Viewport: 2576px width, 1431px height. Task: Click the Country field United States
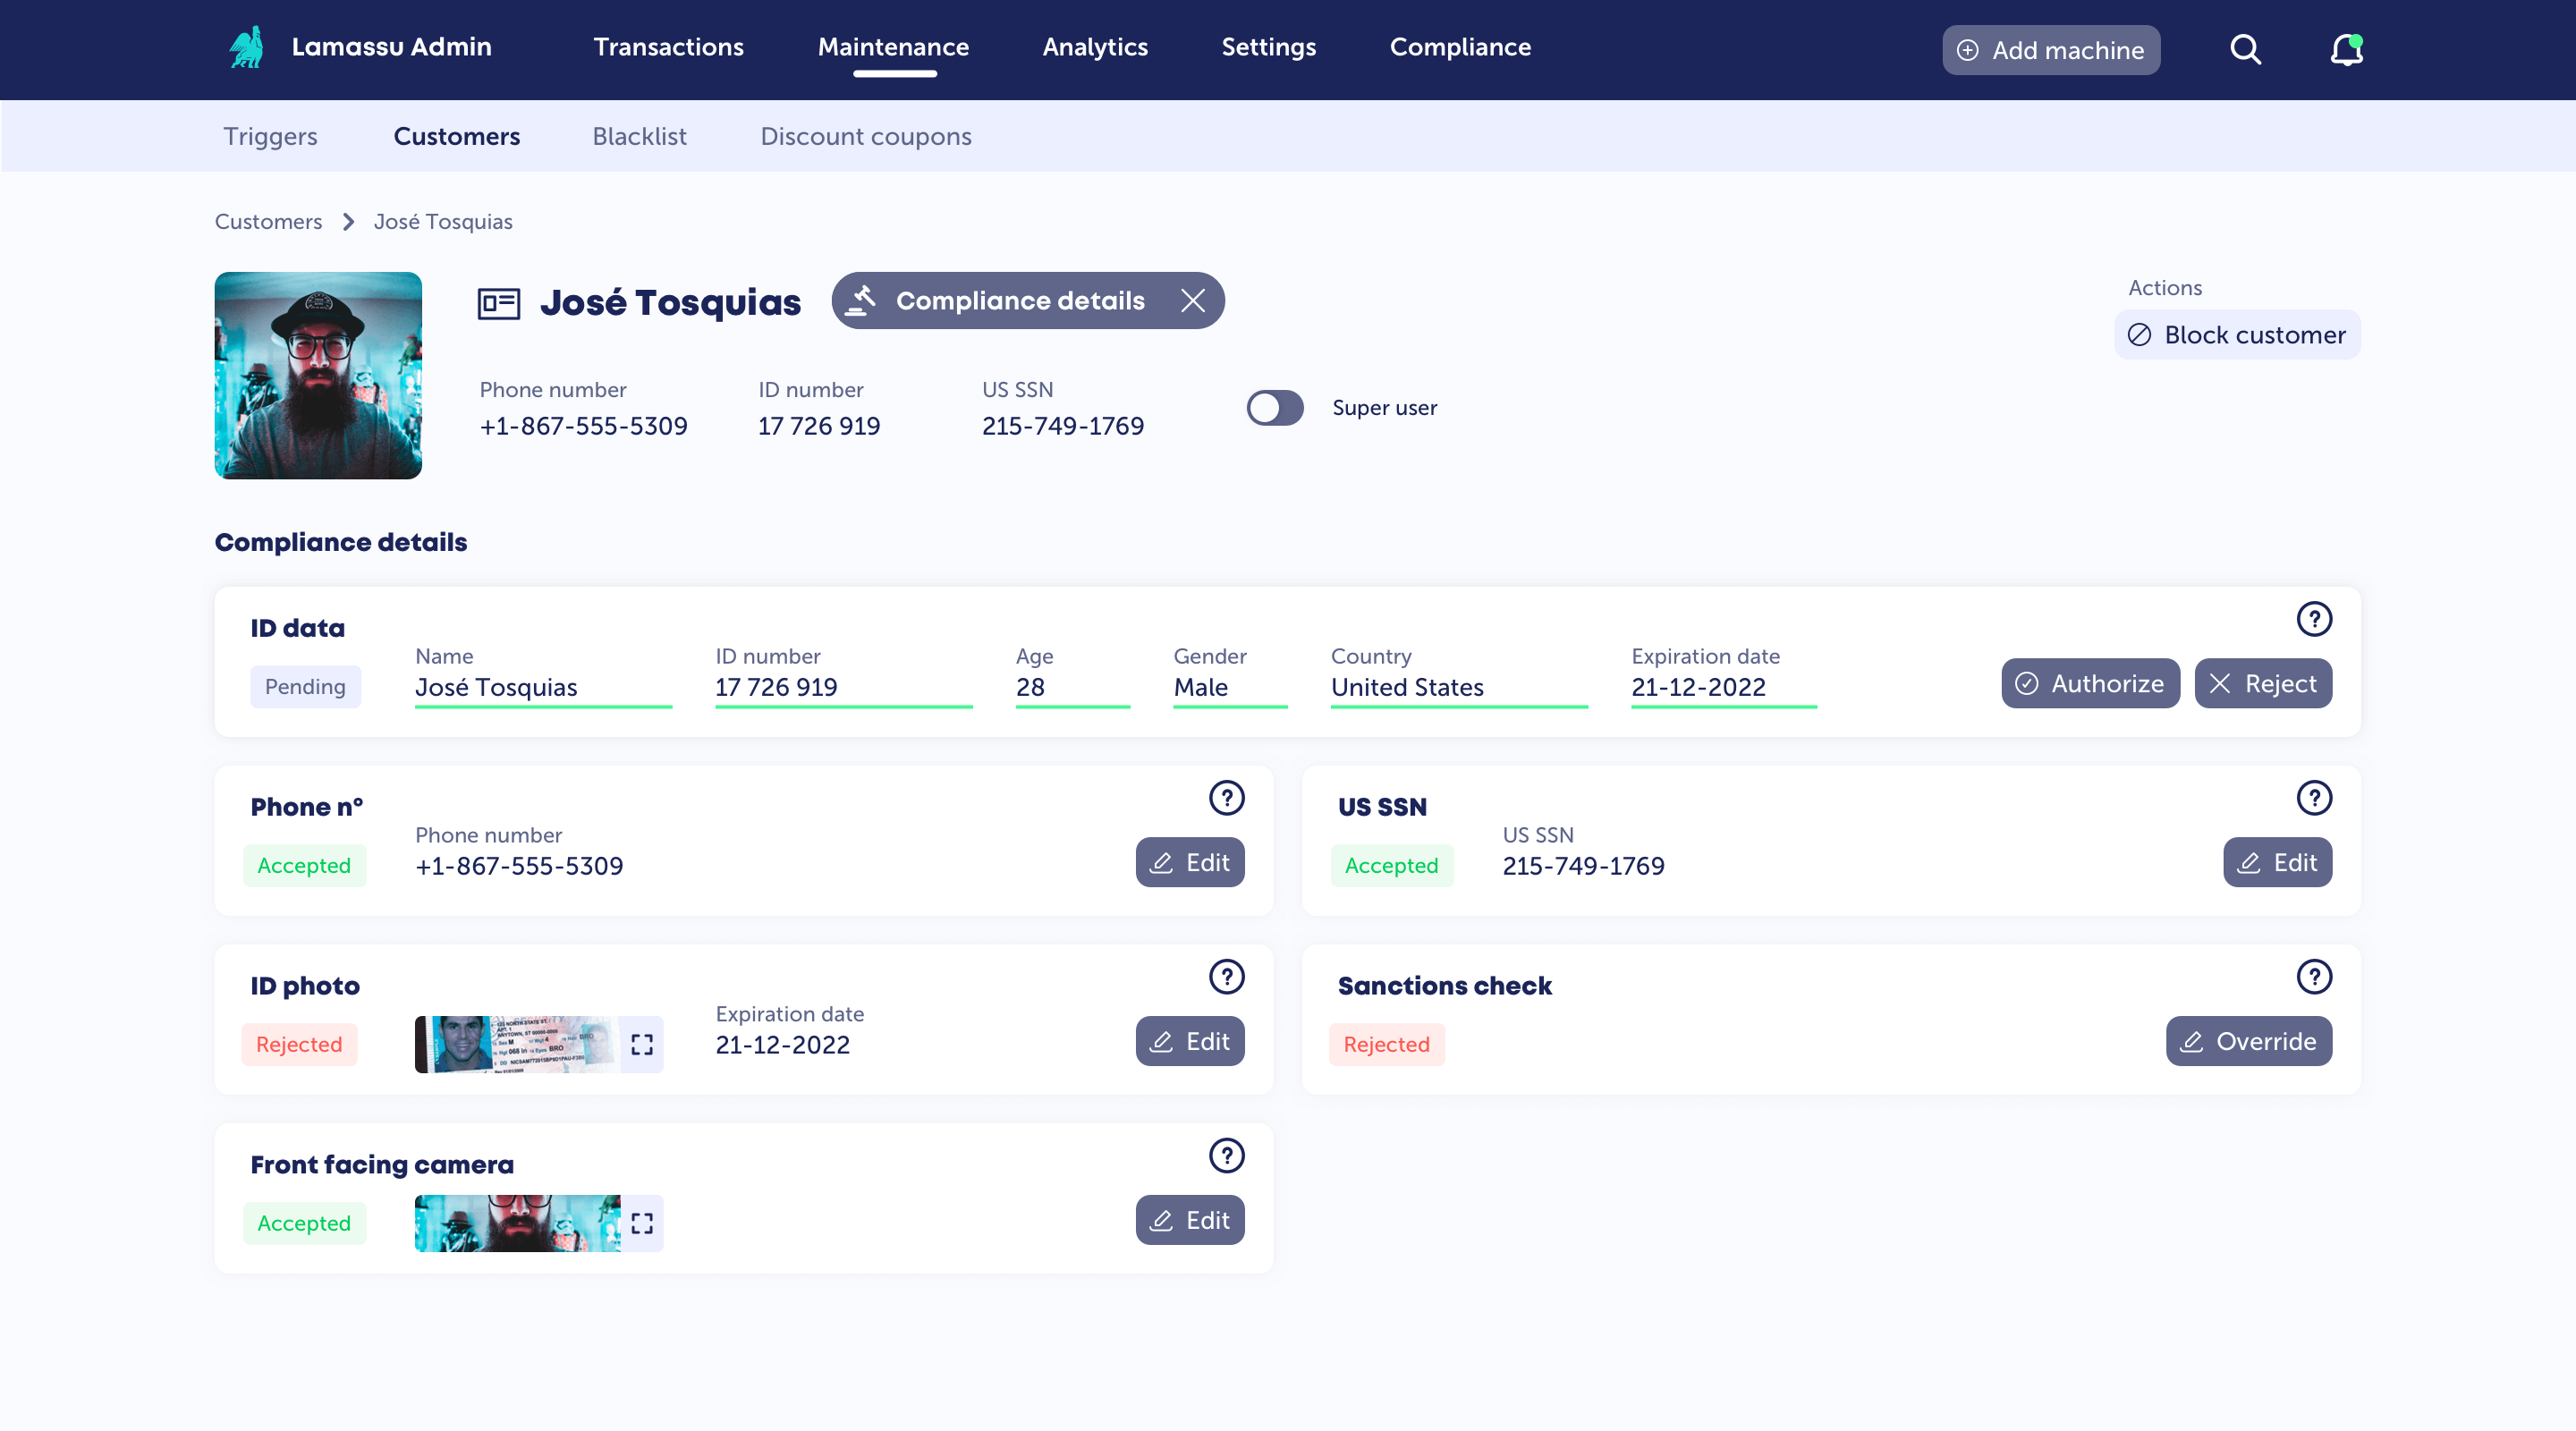[x=1457, y=688]
